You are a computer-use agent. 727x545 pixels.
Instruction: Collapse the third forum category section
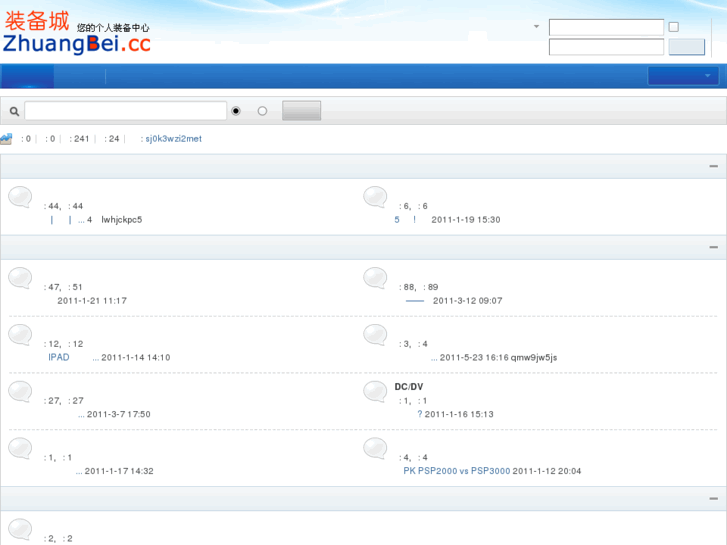(714, 499)
